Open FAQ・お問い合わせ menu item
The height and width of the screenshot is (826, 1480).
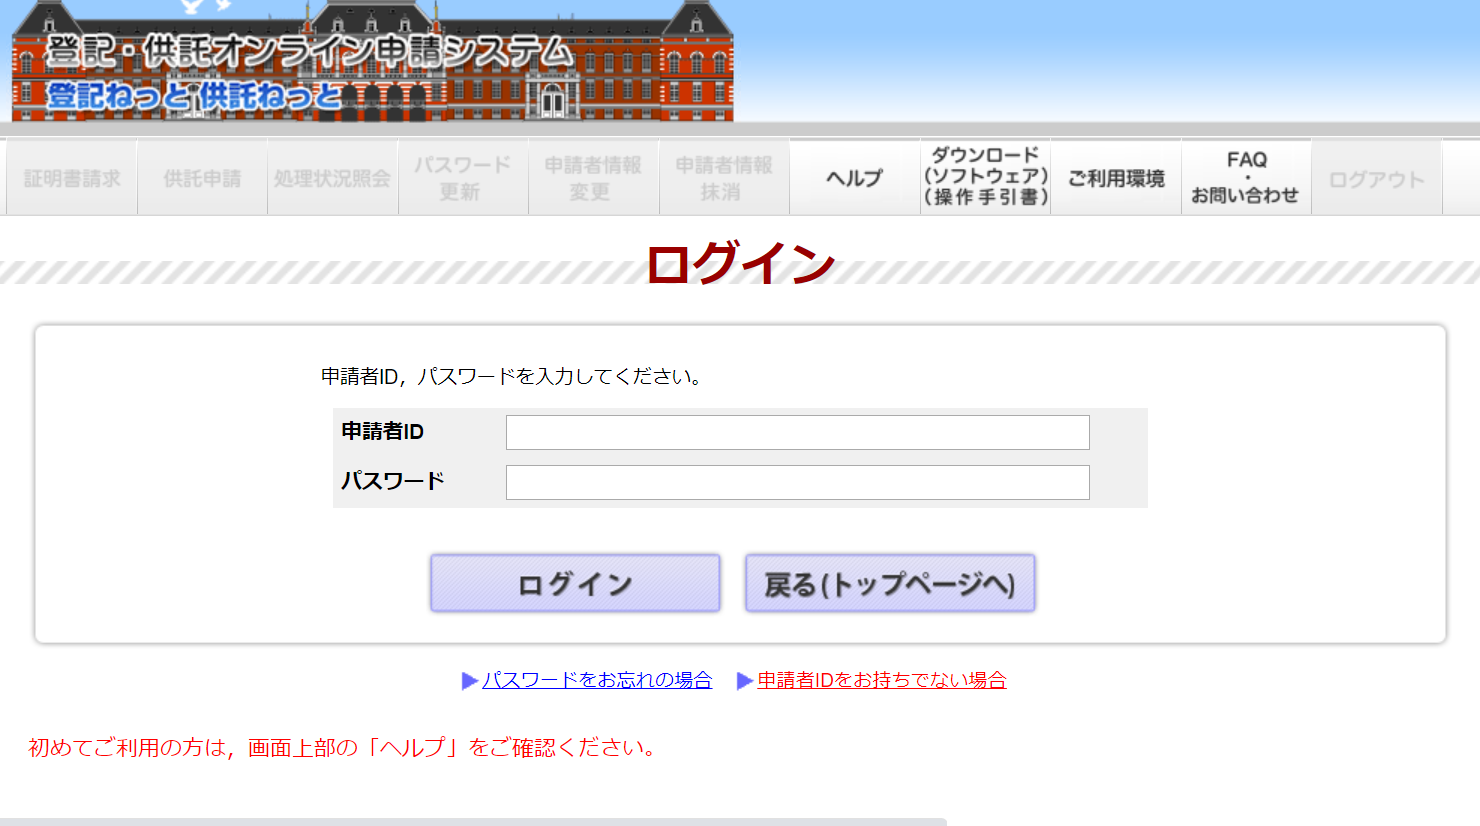click(x=1246, y=177)
